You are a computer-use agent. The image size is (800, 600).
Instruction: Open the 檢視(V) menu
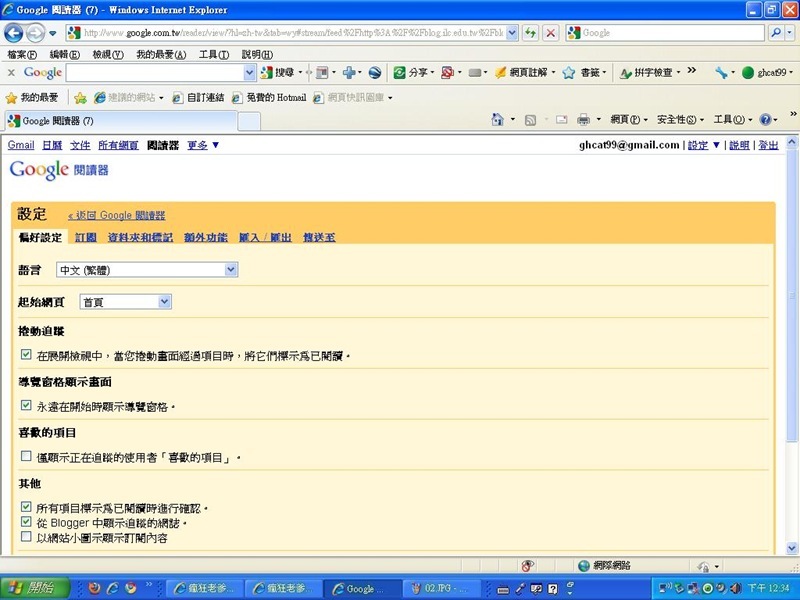[x=108, y=55]
